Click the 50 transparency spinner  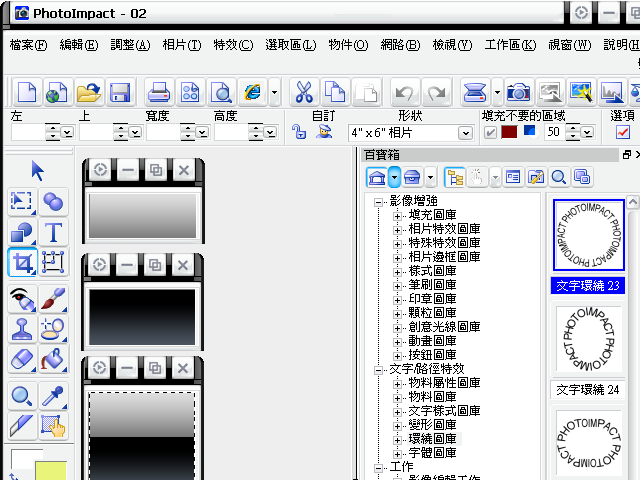tap(573, 132)
